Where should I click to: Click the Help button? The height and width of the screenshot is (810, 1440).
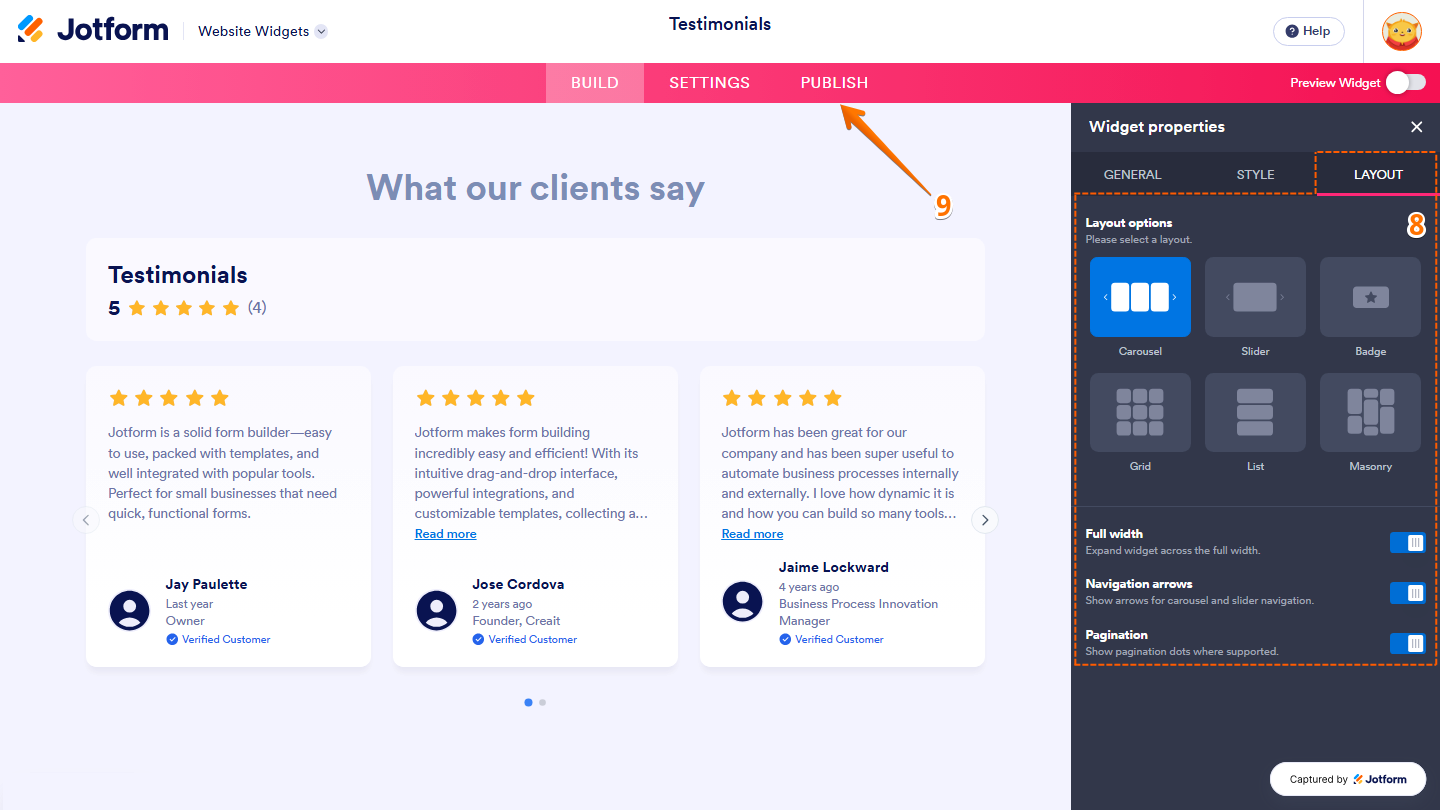[1309, 31]
